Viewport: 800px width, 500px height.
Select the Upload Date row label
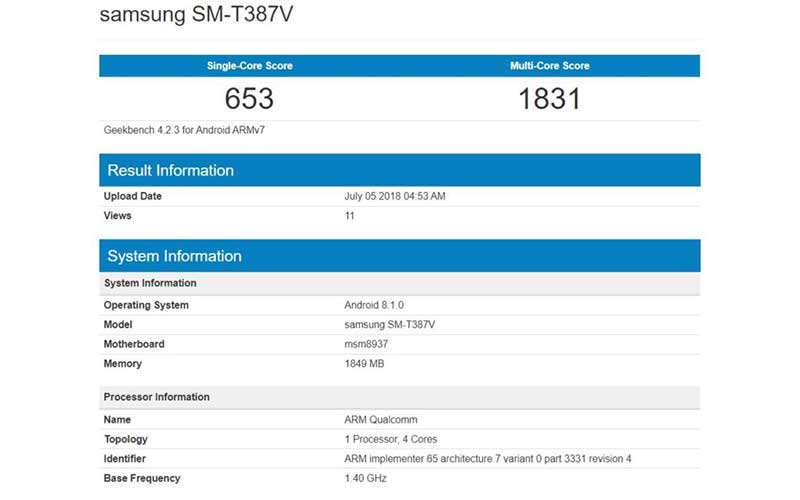point(133,196)
